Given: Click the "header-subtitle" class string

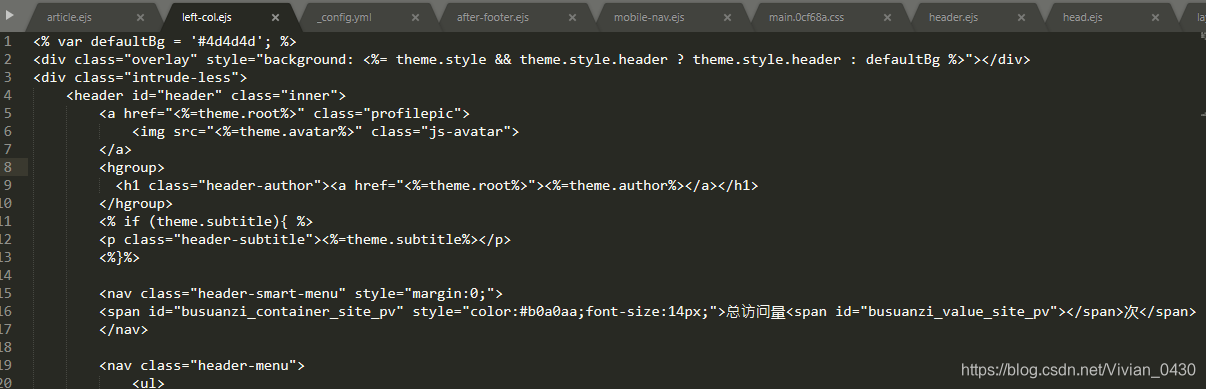Looking at the screenshot, I should (x=243, y=239).
